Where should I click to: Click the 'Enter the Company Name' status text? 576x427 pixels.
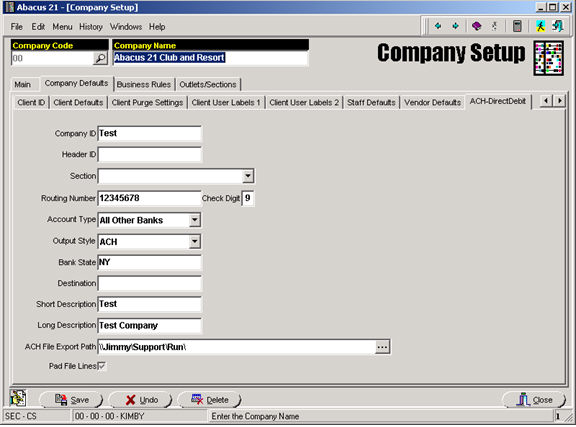point(255,416)
